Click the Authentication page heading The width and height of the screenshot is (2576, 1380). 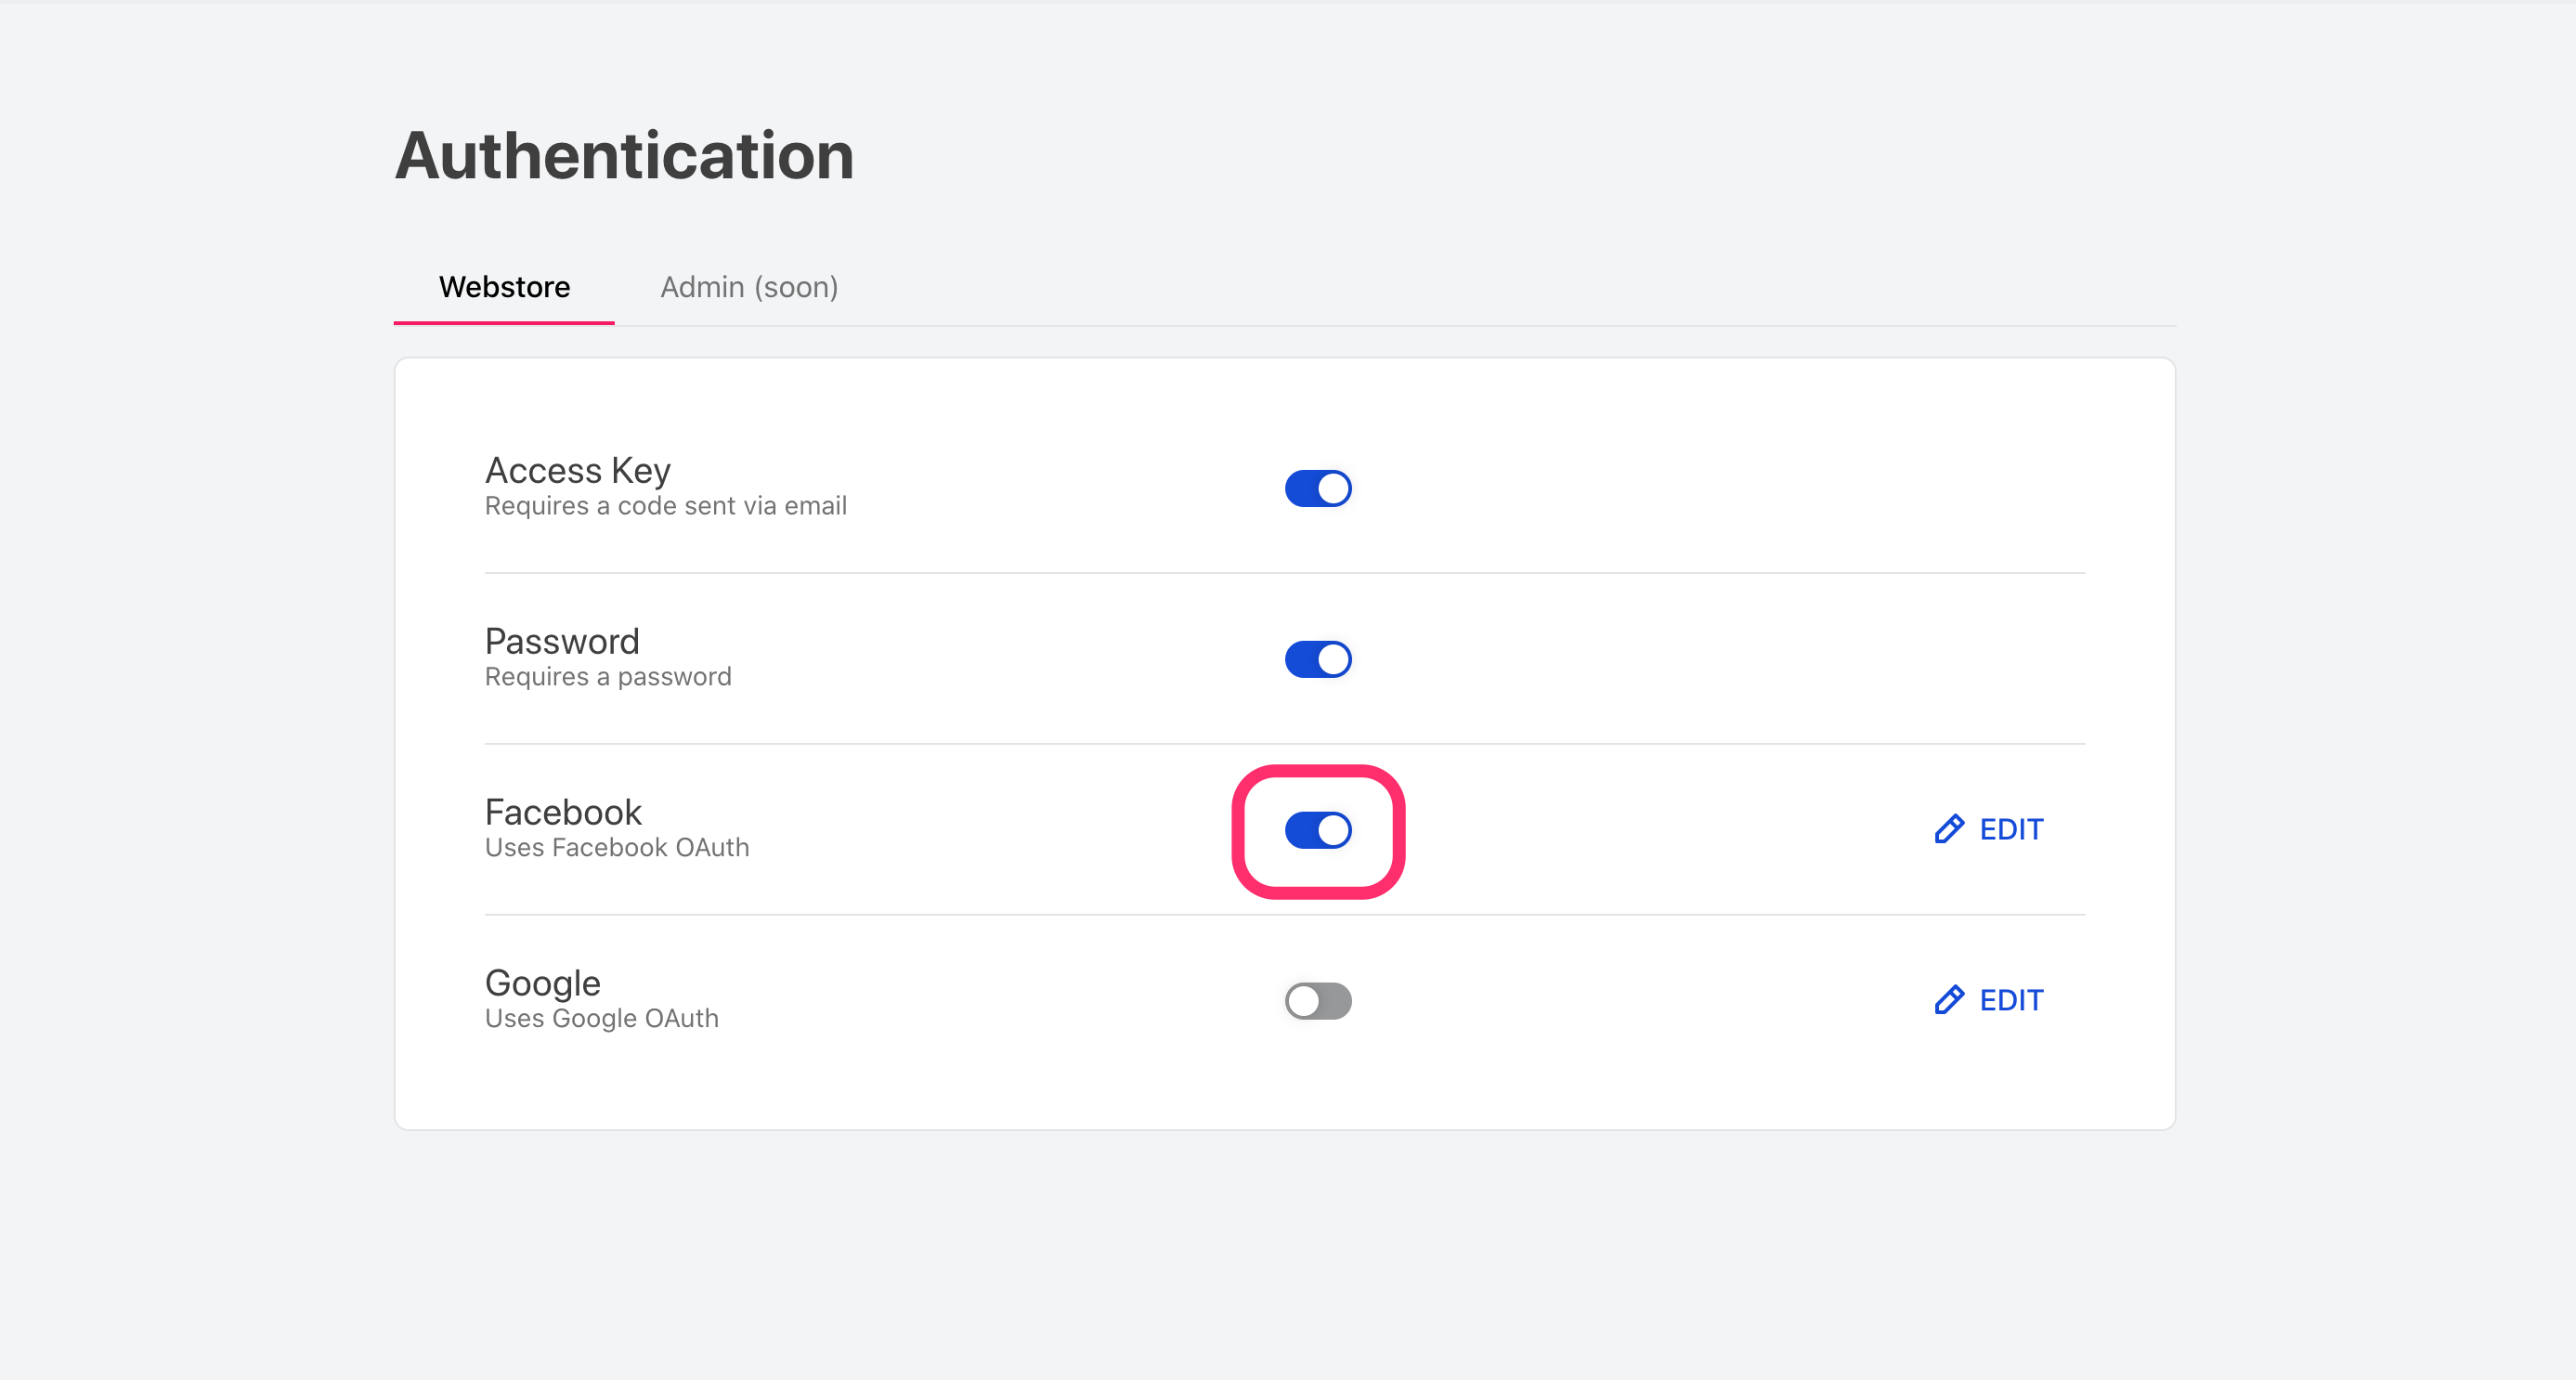[x=624, y=156]
